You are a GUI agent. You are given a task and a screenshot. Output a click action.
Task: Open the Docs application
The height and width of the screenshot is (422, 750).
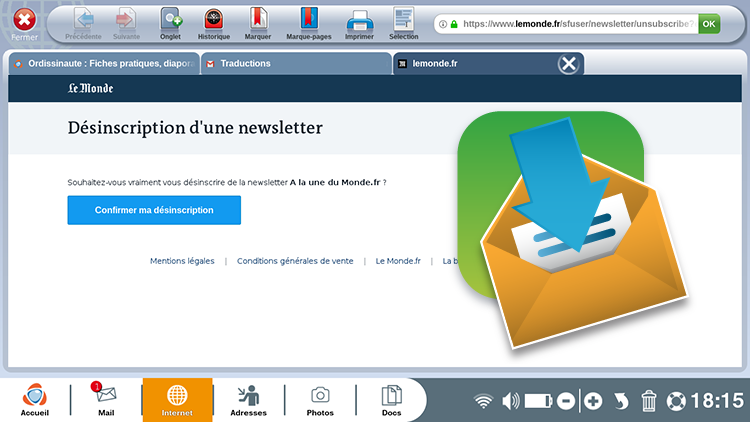pyautogui.click(x=391, y=400)
